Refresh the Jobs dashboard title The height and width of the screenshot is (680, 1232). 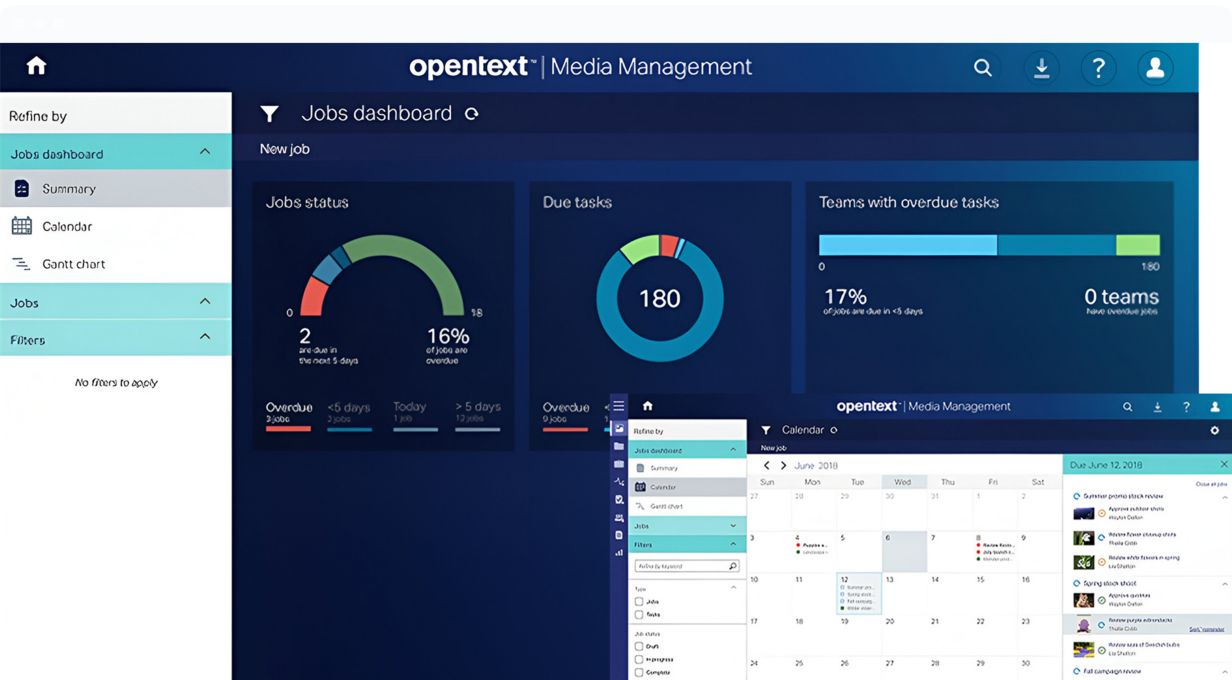pos(472,114)
